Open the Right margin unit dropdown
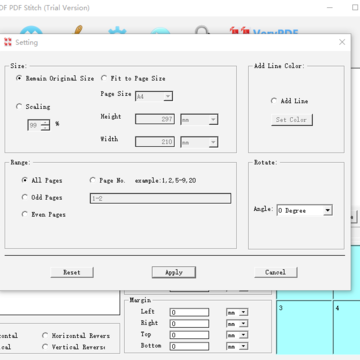The image size is (360, 360). tap(244, 324)
